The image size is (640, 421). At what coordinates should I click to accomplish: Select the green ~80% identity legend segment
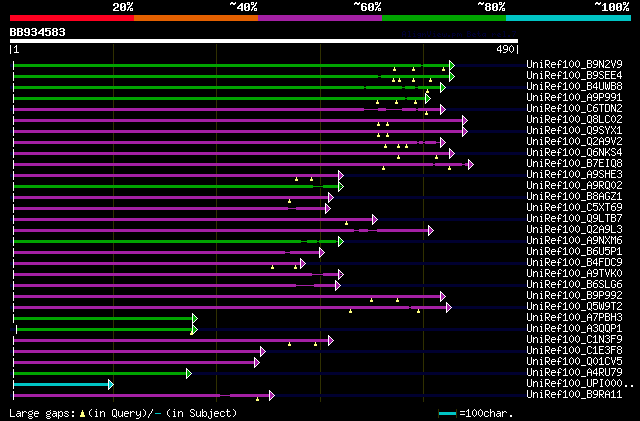tap(444, 18)
